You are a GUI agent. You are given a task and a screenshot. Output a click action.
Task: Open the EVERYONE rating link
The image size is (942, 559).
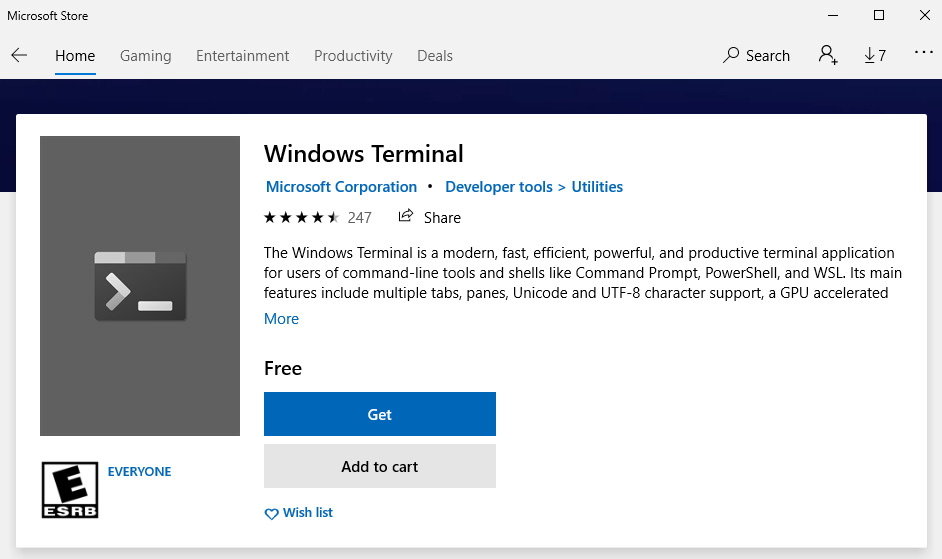click(139, 472)
